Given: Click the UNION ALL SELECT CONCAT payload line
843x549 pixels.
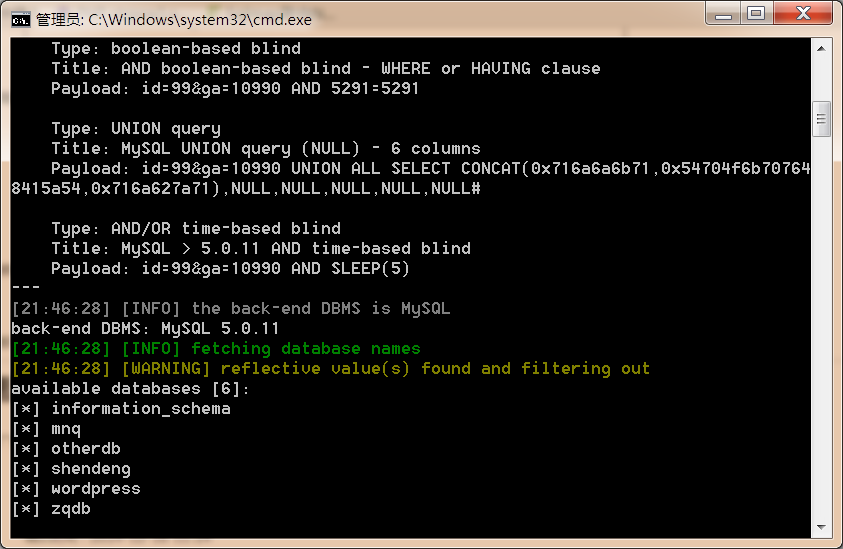Looking at the screenshot, I should pyautogui.click(x=431, y=168).
